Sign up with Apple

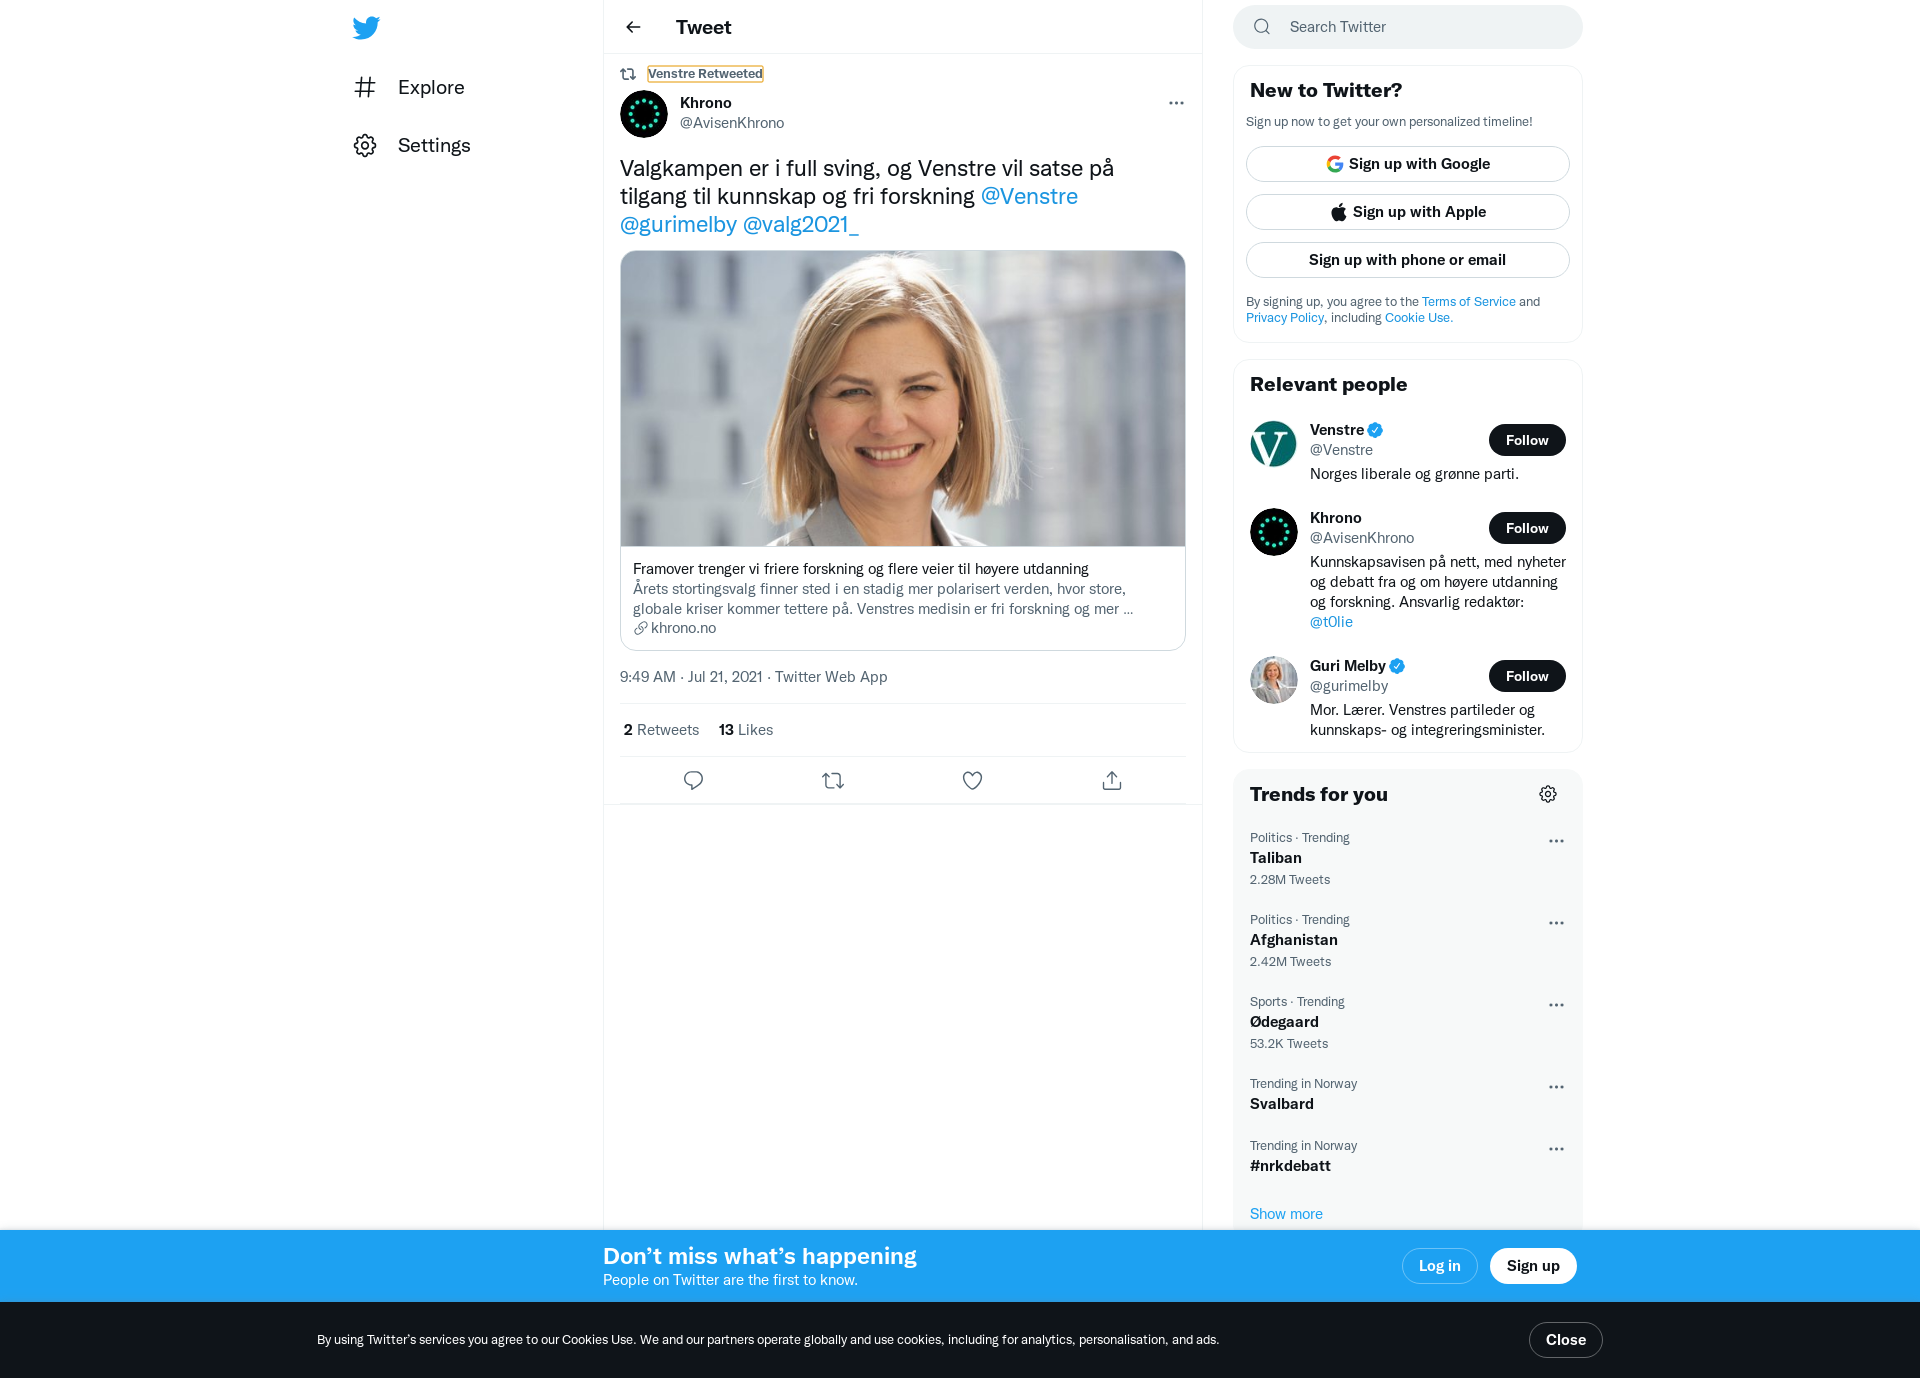(x=1408, y=212)
